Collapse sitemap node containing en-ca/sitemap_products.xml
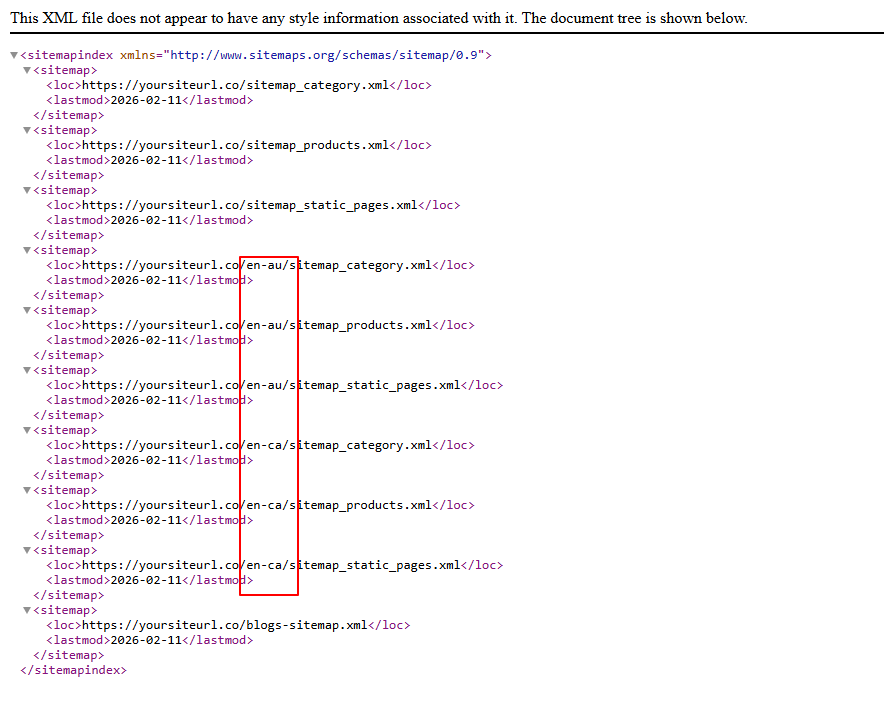 coord(27,491)
